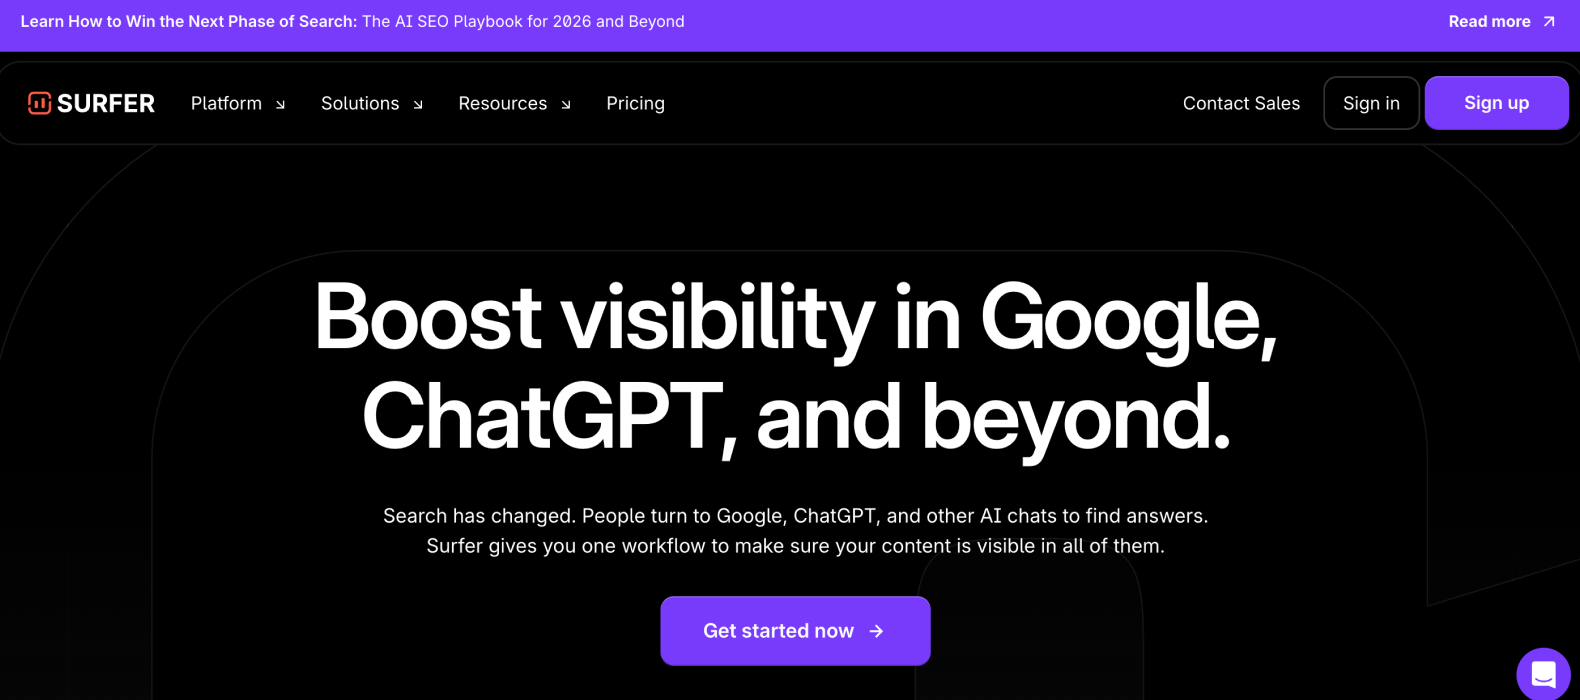Follow the Read more banner link
Screen dimensions: 1580x700
pos(1489,21)
